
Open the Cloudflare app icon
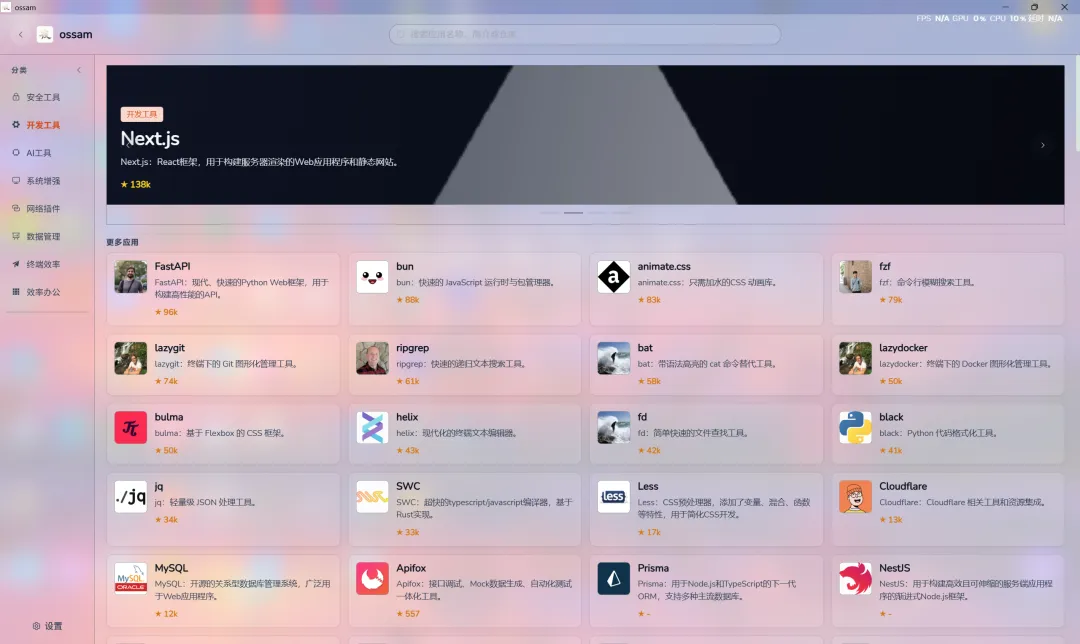point(855,497)
